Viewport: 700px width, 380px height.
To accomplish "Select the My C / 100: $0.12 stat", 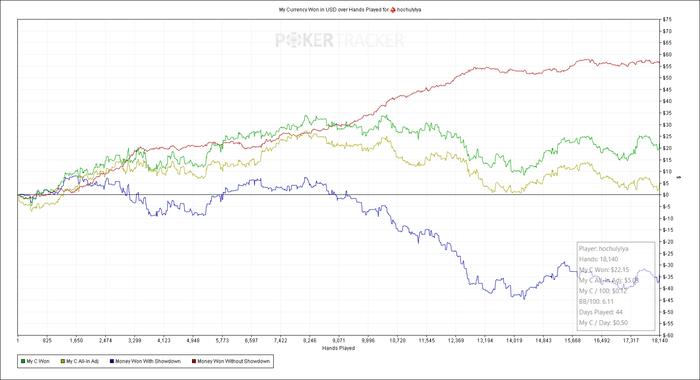I will click(x=603, y=291).
